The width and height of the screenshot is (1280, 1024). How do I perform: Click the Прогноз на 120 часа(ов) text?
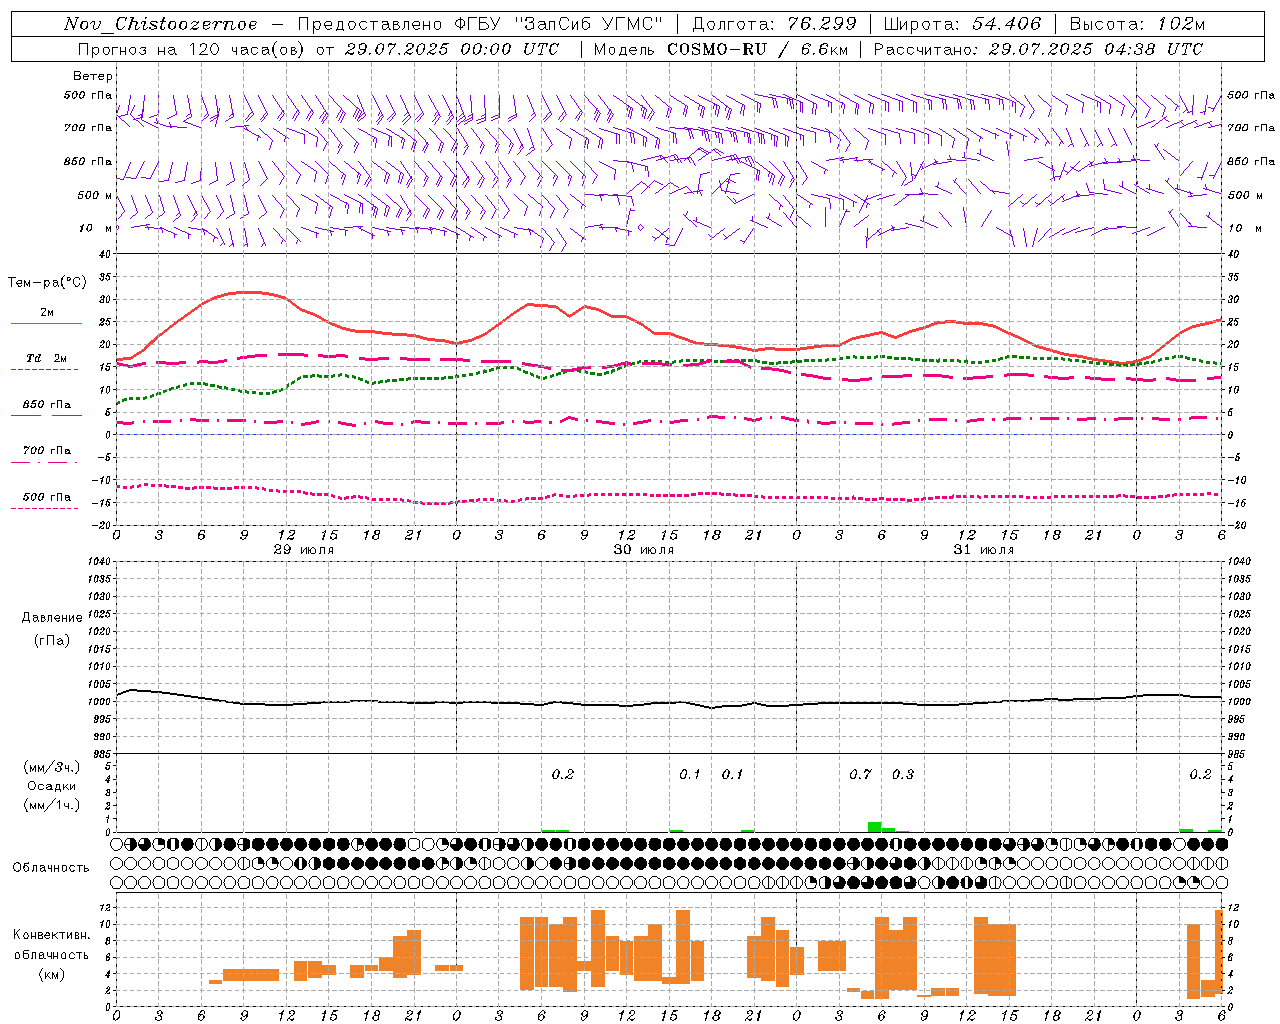[192, 49]
